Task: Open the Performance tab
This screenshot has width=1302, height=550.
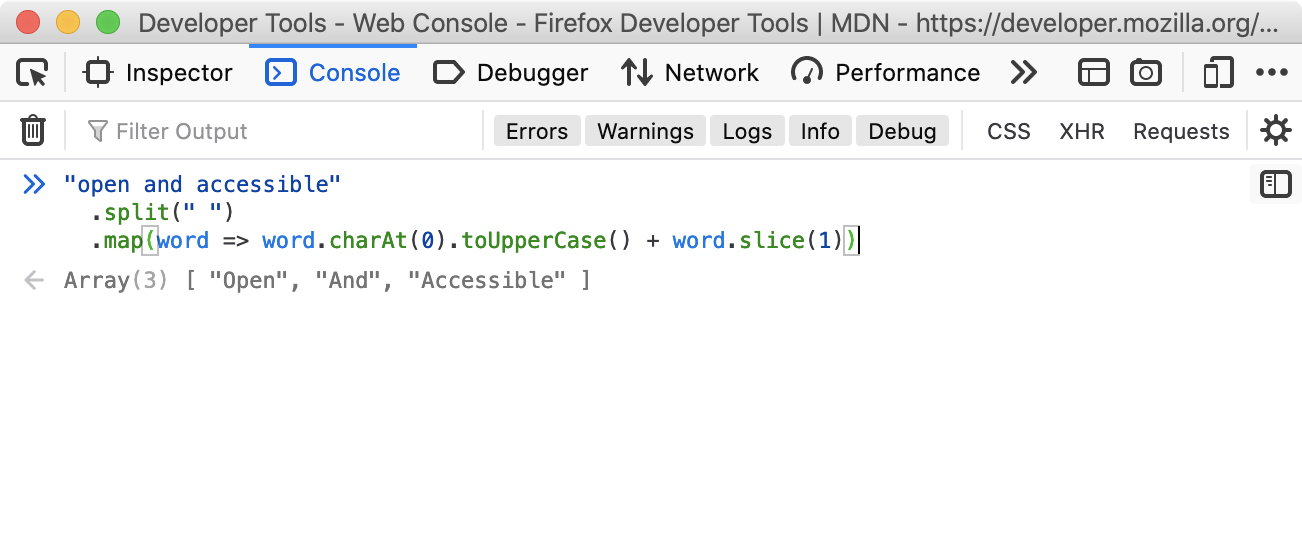Action: pos(885,73)
